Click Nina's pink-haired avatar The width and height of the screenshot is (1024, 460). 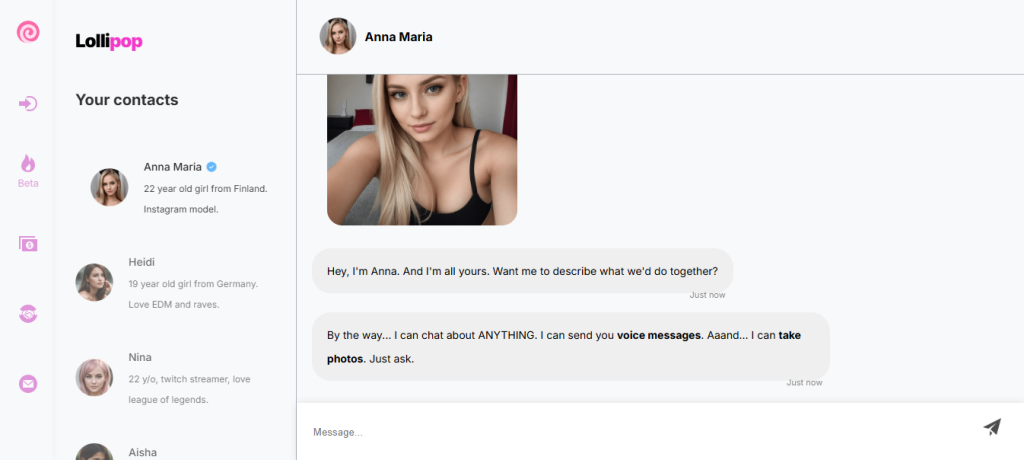coord(94,378)
